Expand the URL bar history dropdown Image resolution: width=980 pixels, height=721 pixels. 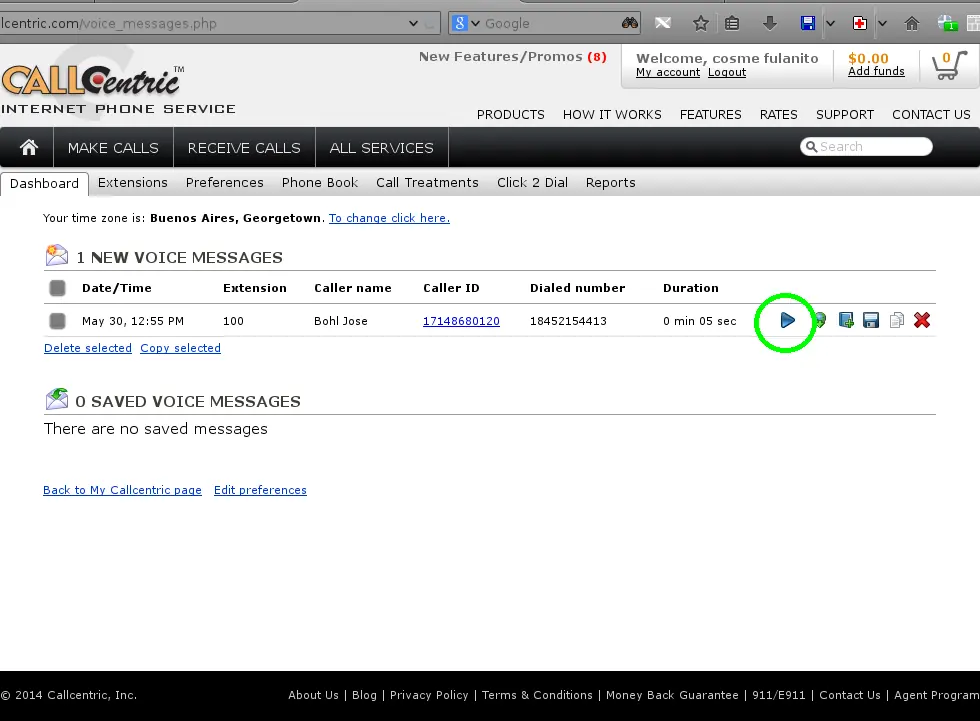[x=413, y=24]
